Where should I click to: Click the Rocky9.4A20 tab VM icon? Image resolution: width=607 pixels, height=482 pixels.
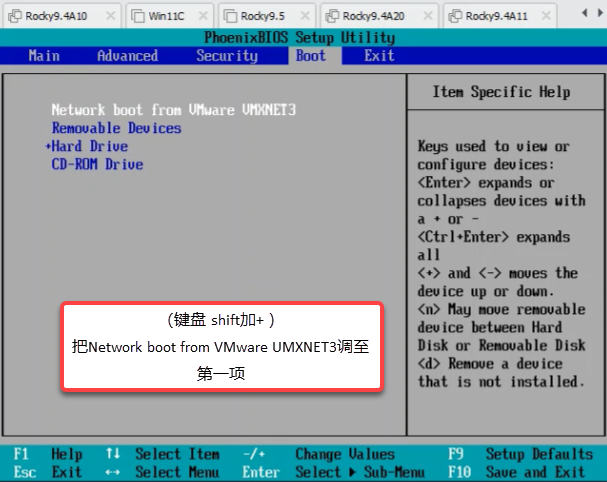coord(331,16)
